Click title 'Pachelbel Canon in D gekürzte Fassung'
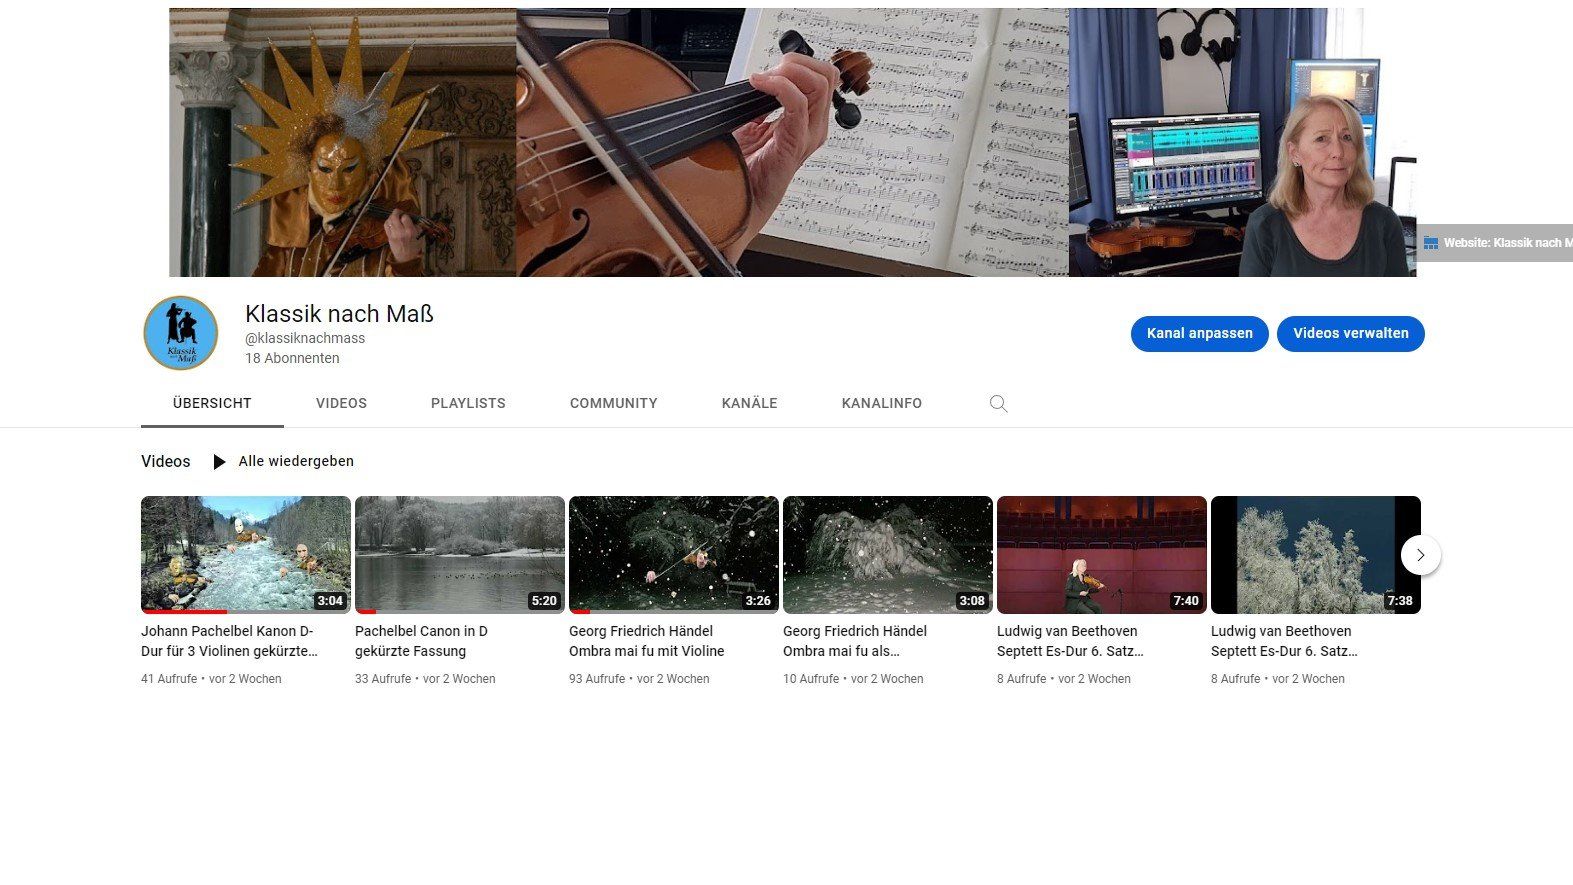 pyautogui.click(x=421, y=641)
